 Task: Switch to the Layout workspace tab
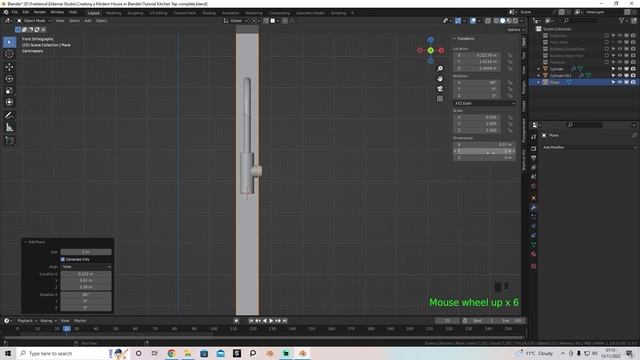(x=93, y=13)
